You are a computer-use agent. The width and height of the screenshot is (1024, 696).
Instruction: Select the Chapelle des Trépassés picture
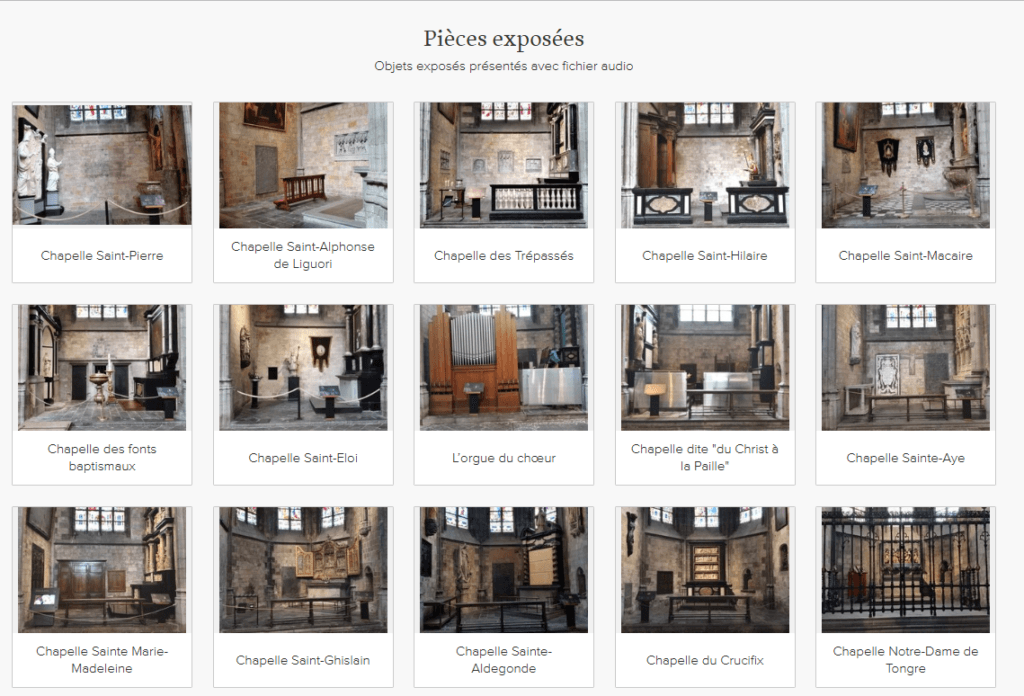(x=504, y=165)
